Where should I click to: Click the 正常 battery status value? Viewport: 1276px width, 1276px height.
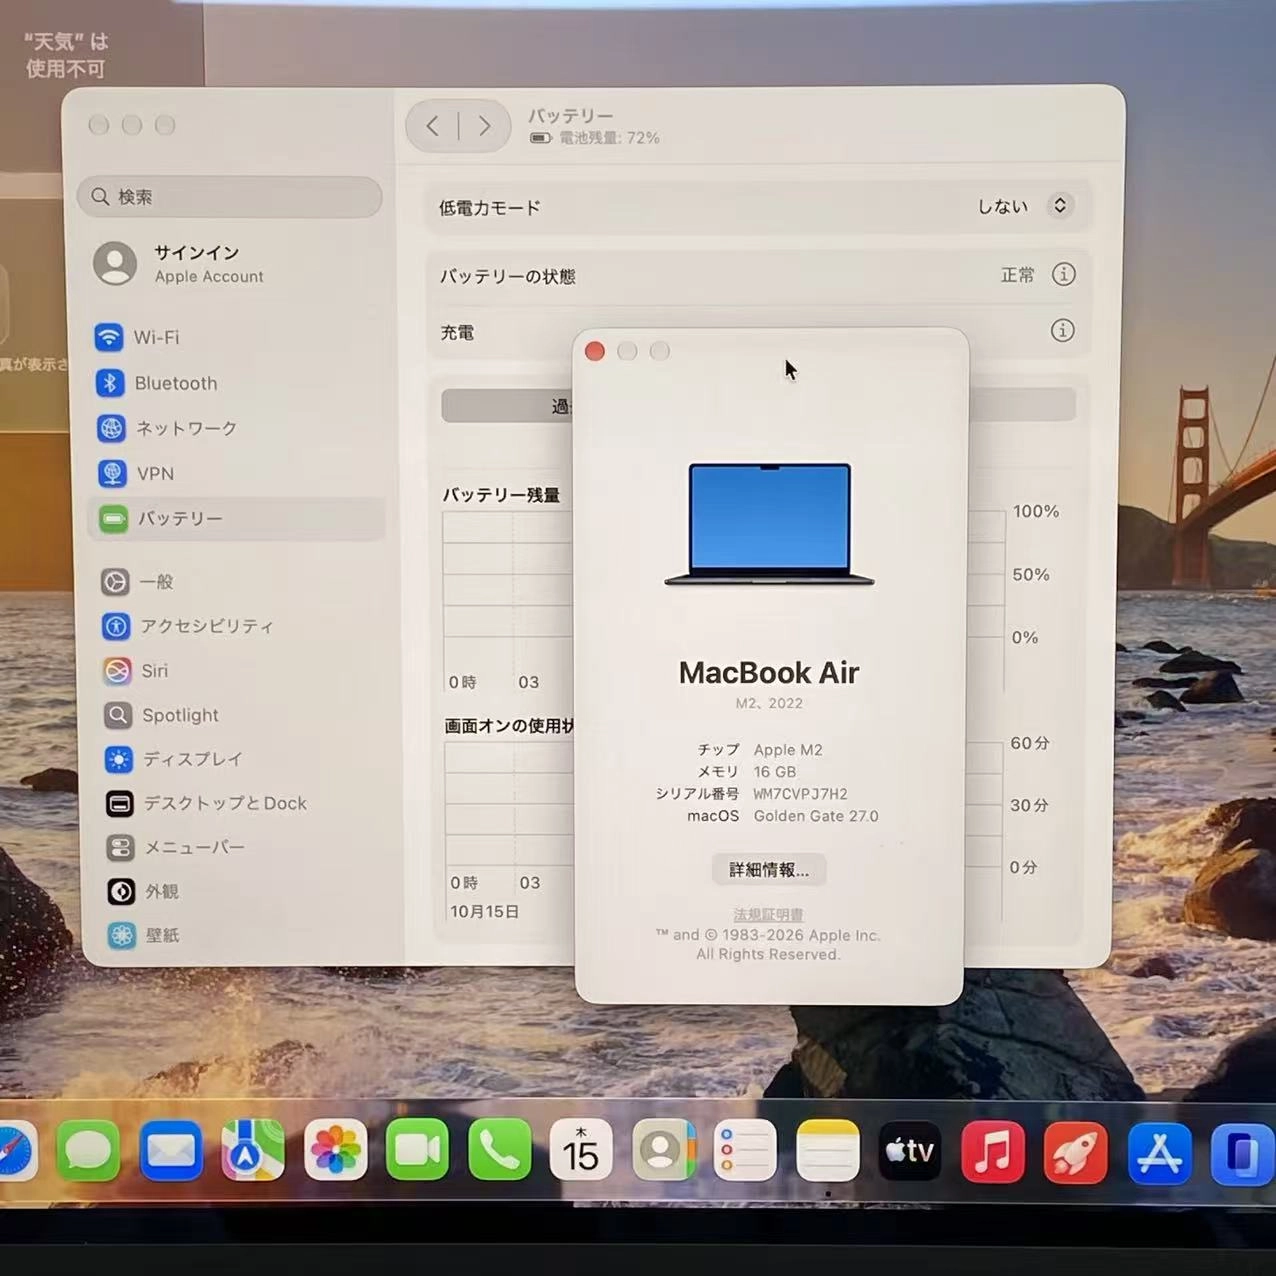tap(1018, 275)
